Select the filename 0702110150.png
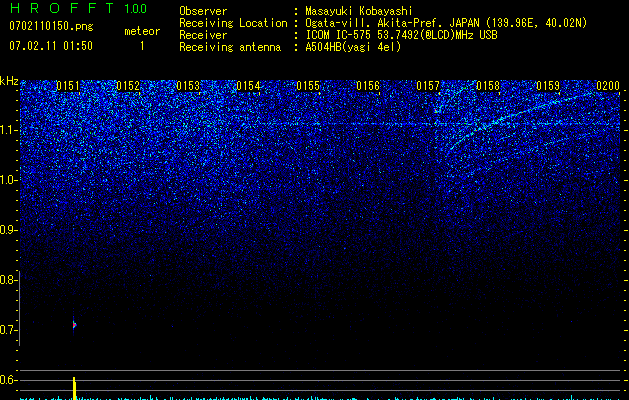Image resolution: width=629 pixels, height=400 pixels. [51, 26]
